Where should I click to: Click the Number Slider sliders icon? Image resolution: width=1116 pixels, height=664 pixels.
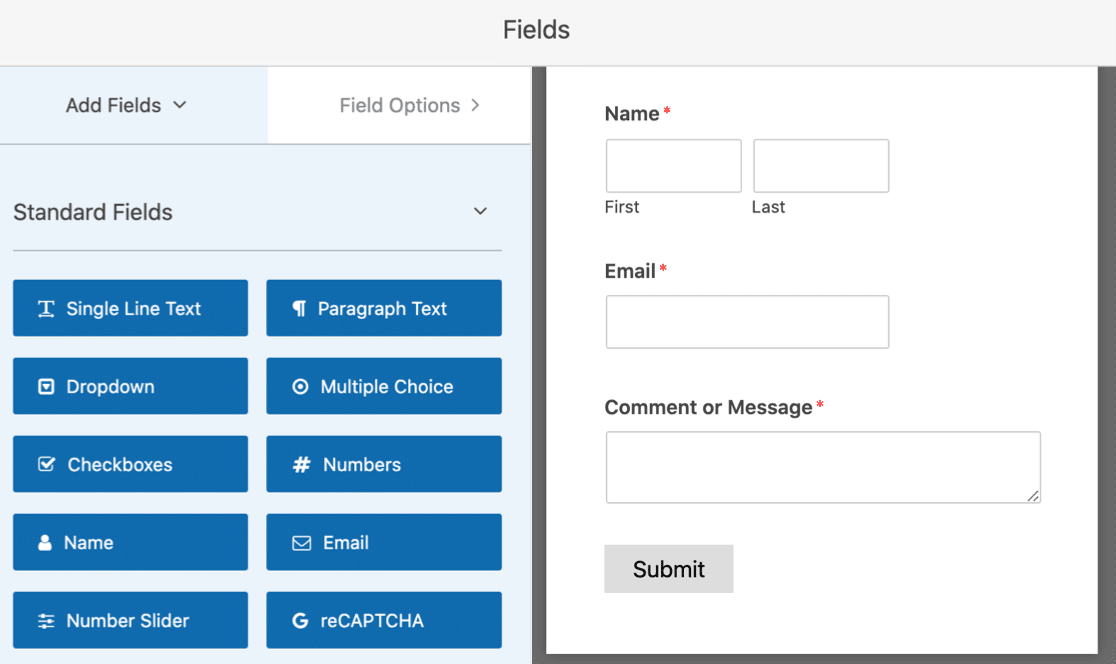[x=46, y=621]
